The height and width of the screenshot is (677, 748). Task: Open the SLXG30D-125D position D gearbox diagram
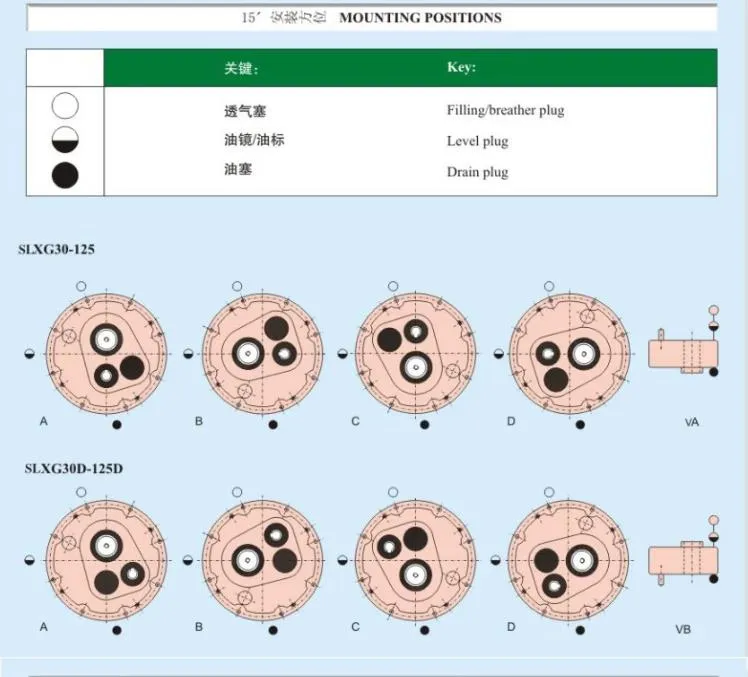click(570, 560)
